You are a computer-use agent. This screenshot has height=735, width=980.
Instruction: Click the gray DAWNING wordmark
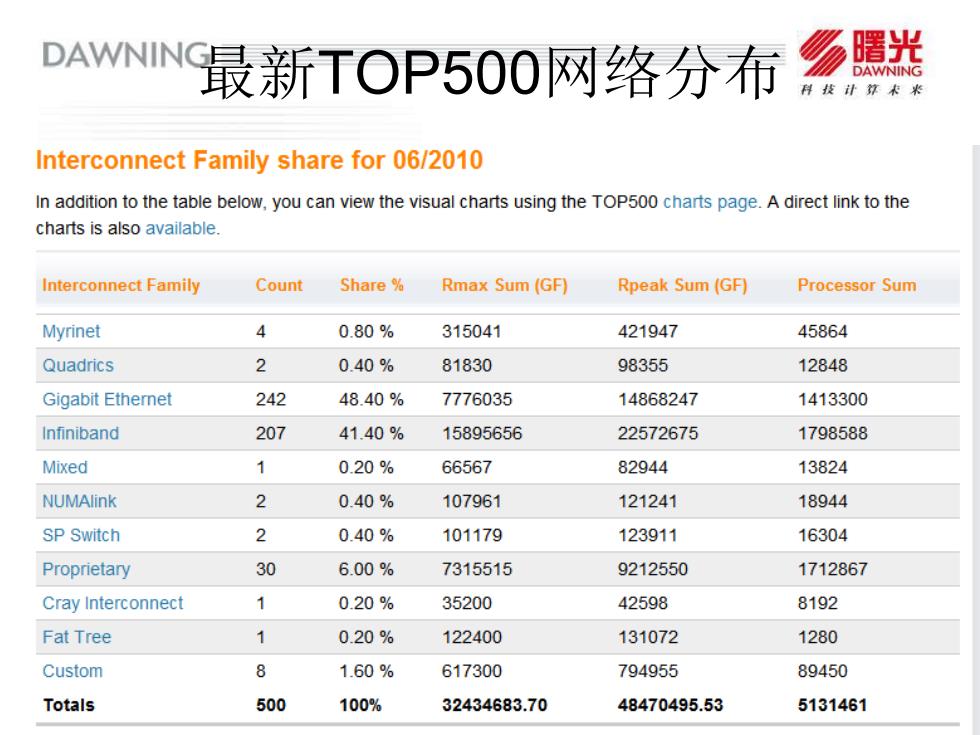pyautogui.click(x=125, y=55)
